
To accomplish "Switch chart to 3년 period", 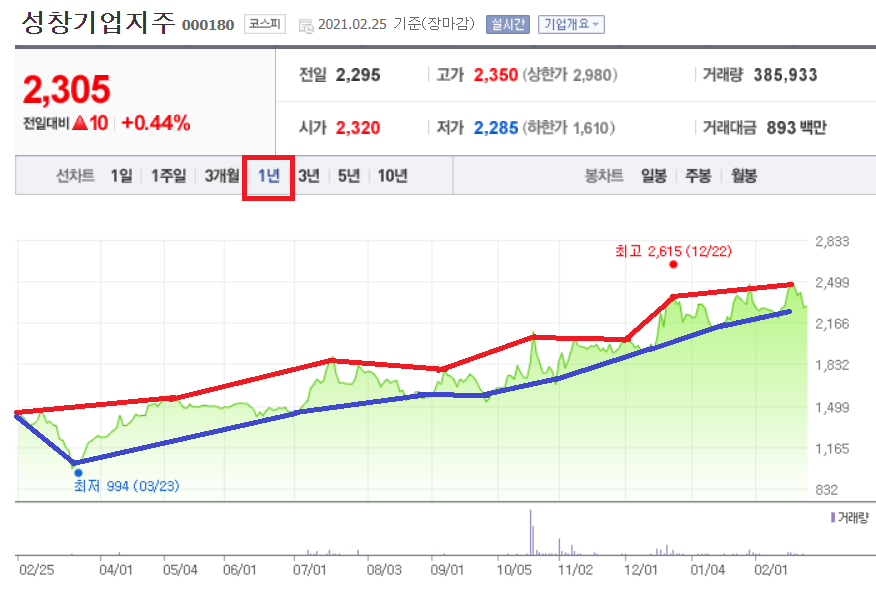I will 309,176.
